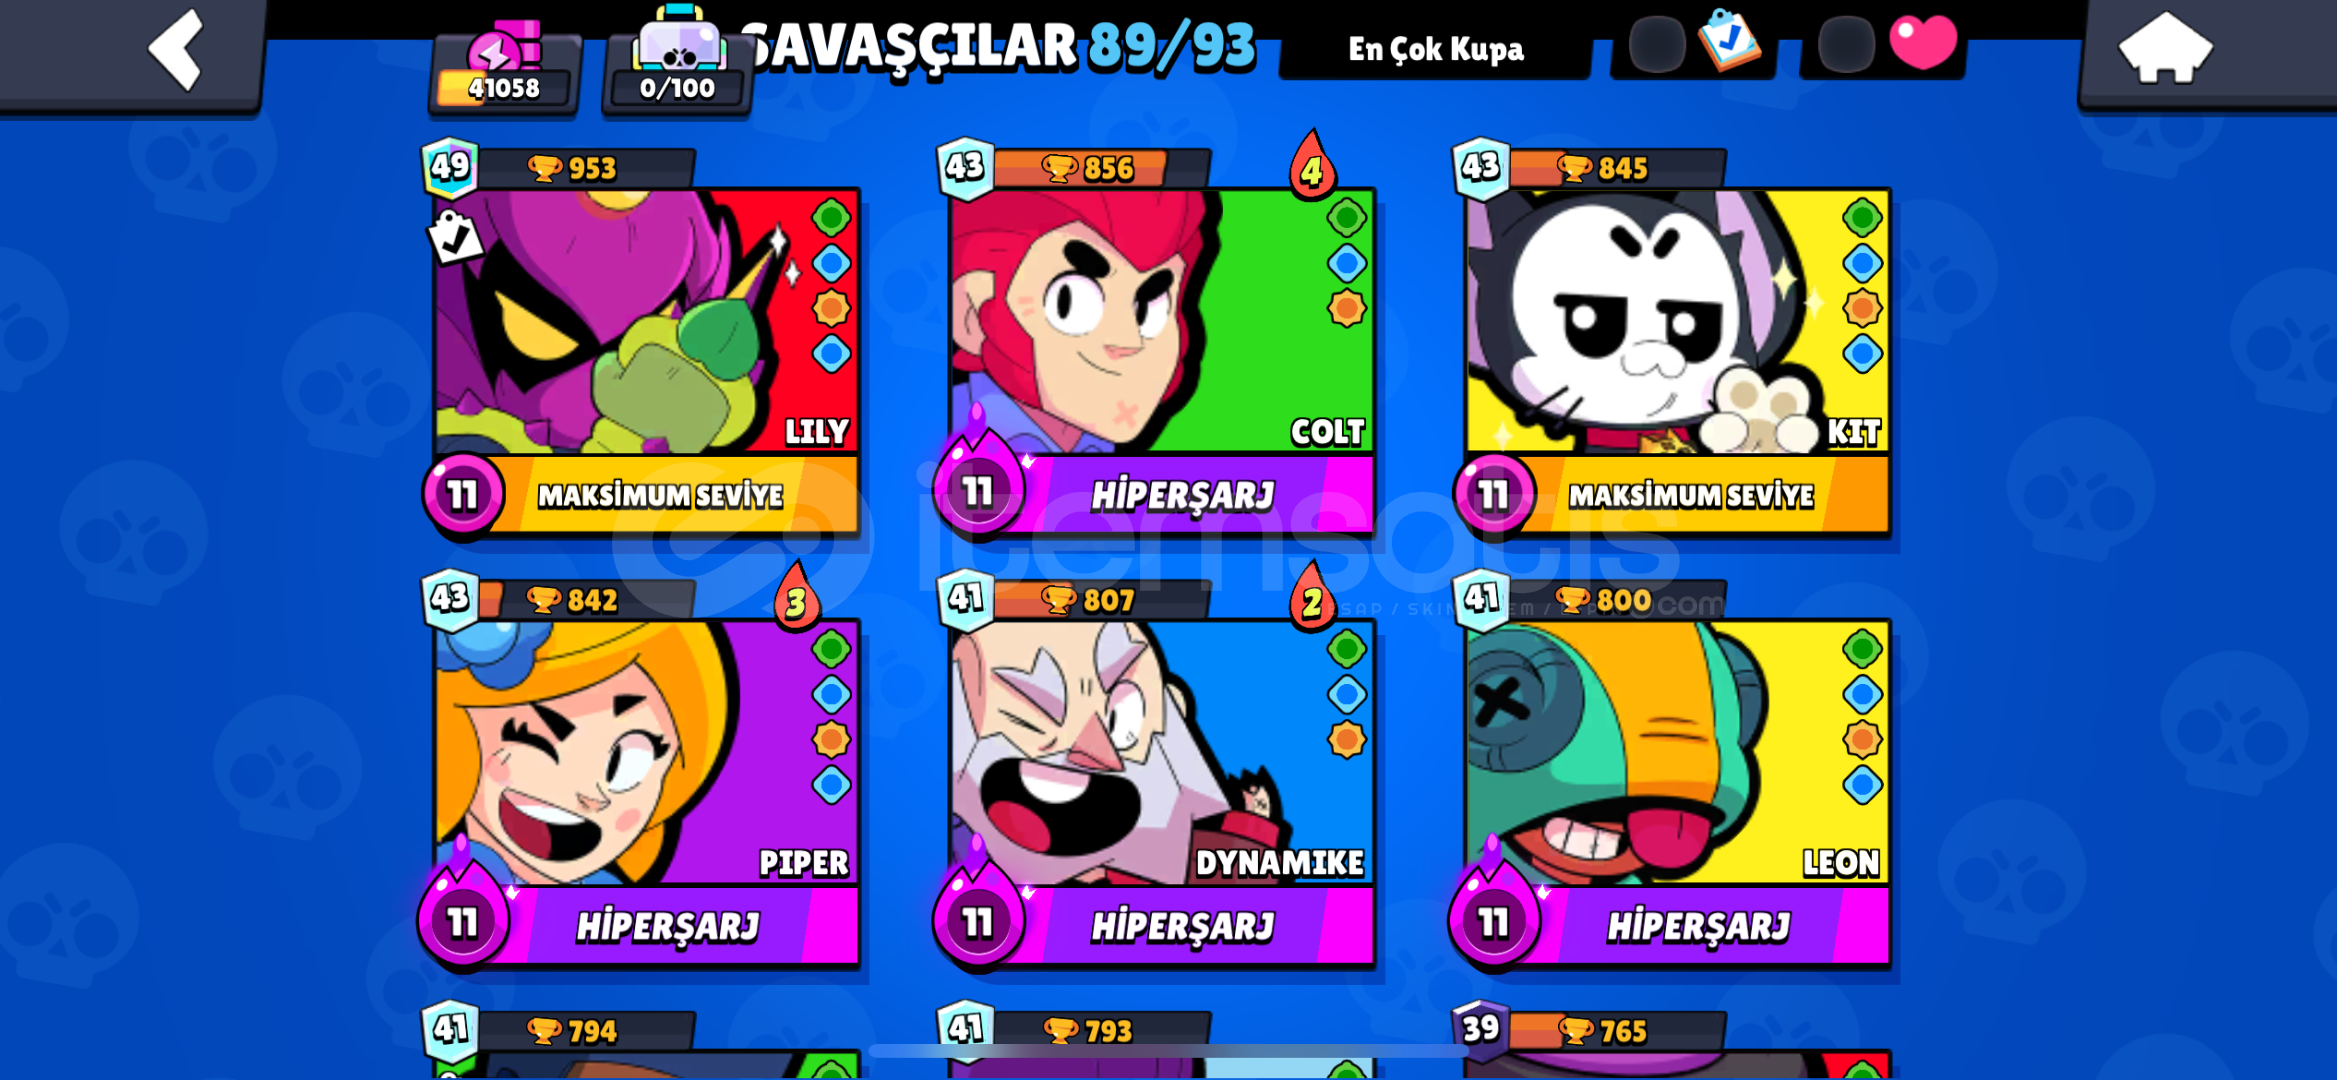The image size is (2337, 1080).
Task: Select Colt's Hiperşarj banner
Action: [x=1182, y=495]
